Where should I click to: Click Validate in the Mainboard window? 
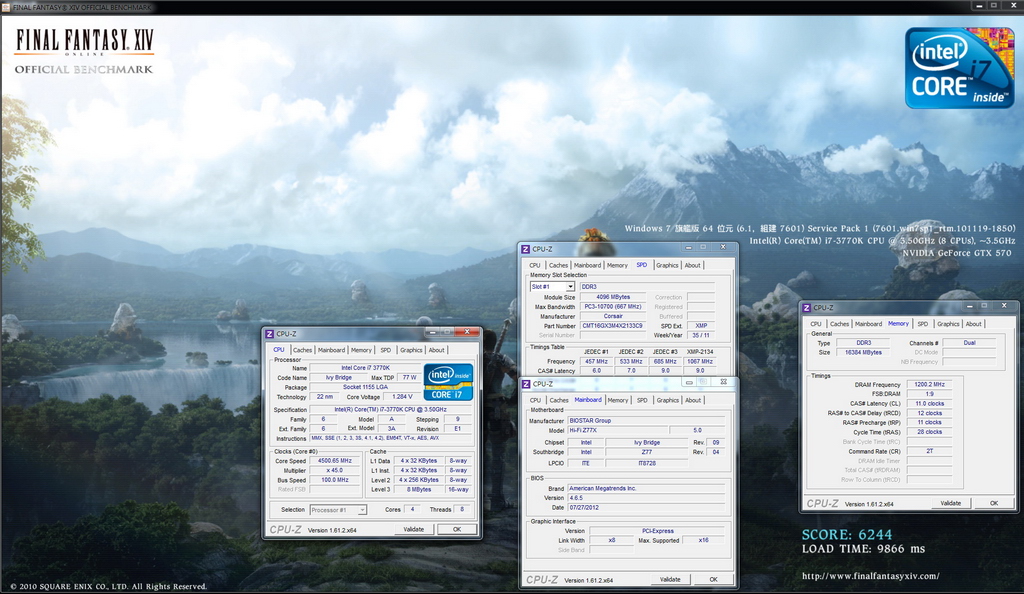(x=670, y=579)
